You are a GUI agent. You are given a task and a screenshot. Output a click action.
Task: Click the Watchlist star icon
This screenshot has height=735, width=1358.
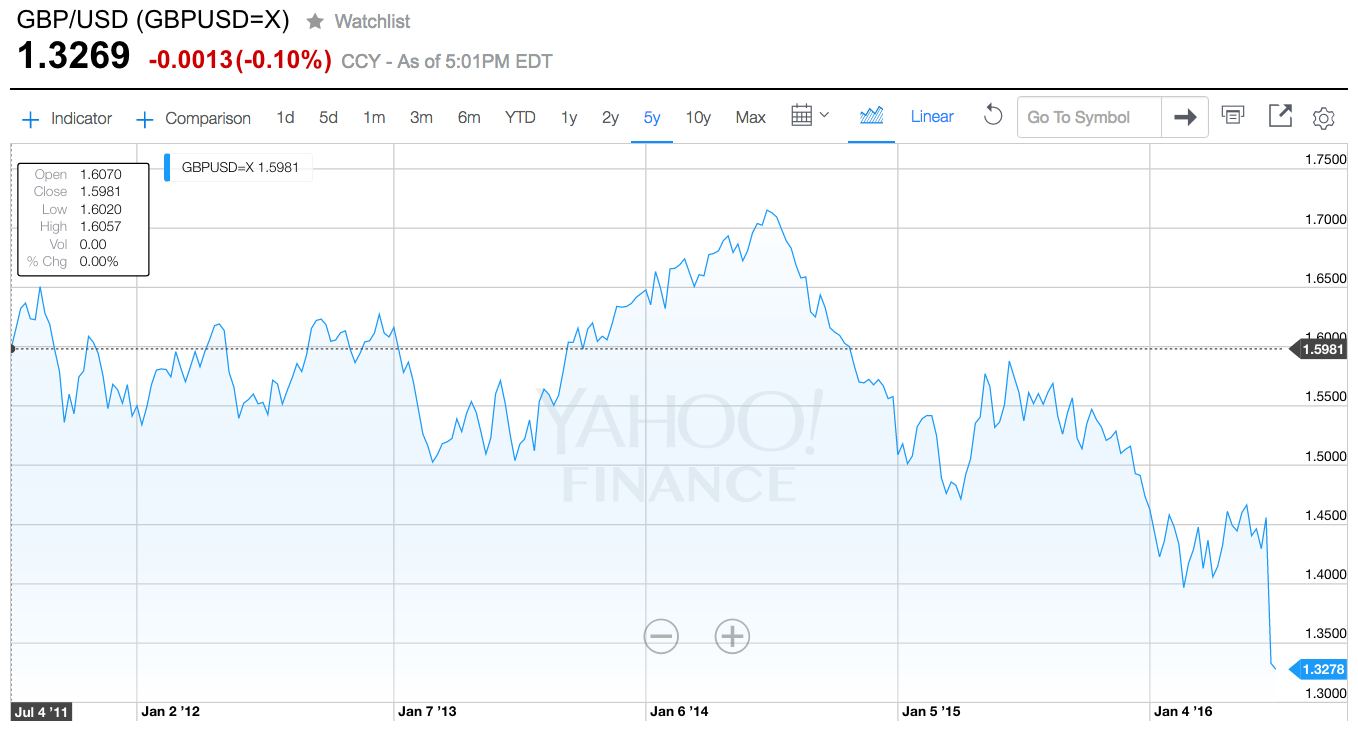coord(315,21)
